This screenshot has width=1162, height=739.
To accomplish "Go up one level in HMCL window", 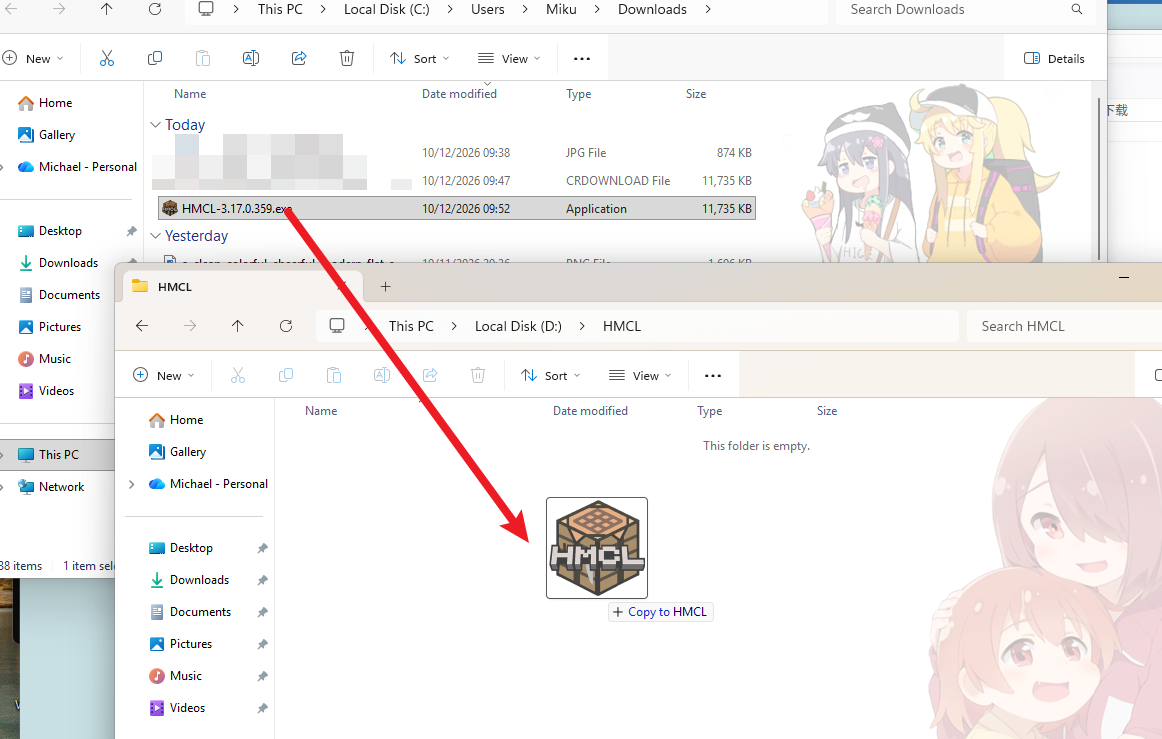I will (x=237, y=326).
